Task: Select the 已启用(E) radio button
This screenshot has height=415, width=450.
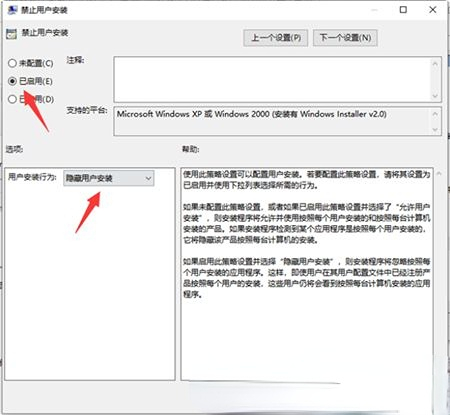Action: [12, 81]
